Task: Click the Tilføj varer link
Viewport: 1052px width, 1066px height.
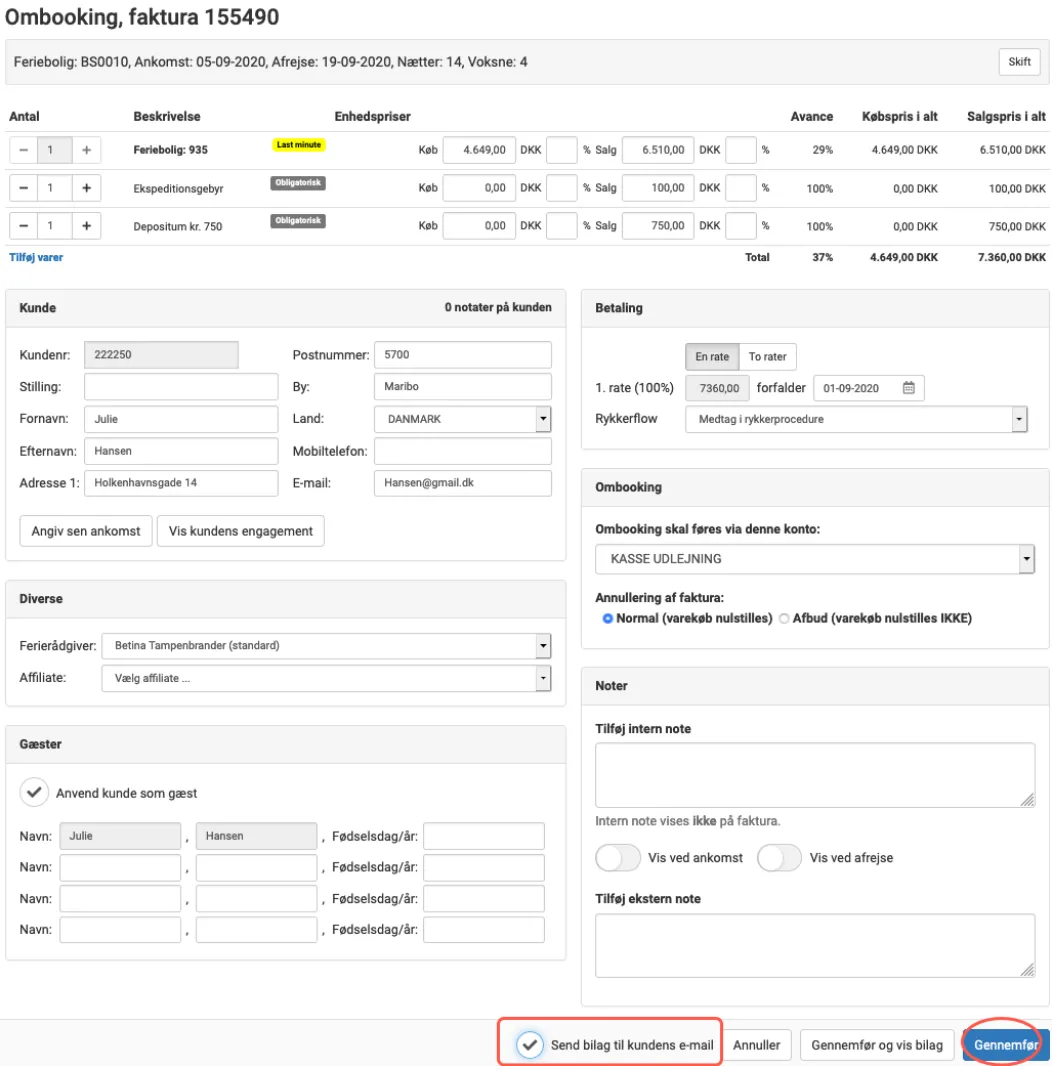Action: point(36,257)
